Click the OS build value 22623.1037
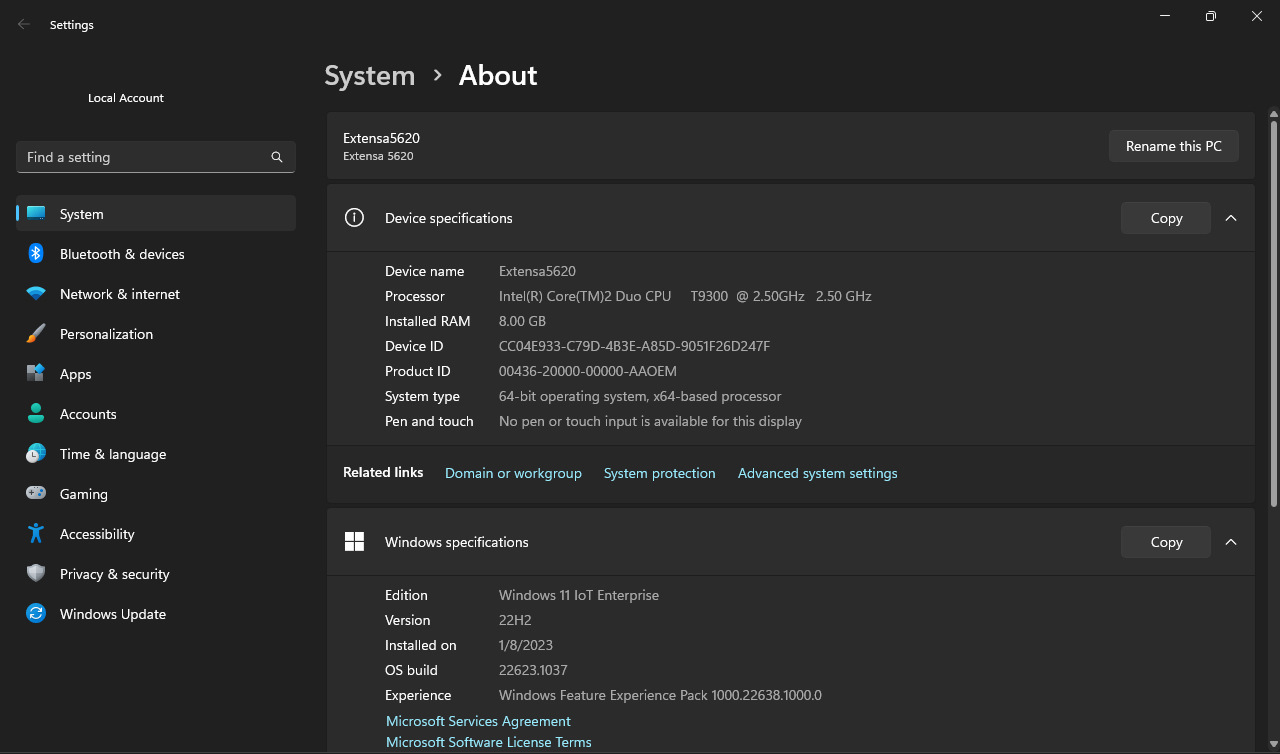This screenshot has width=1280, height=754. 533,670
